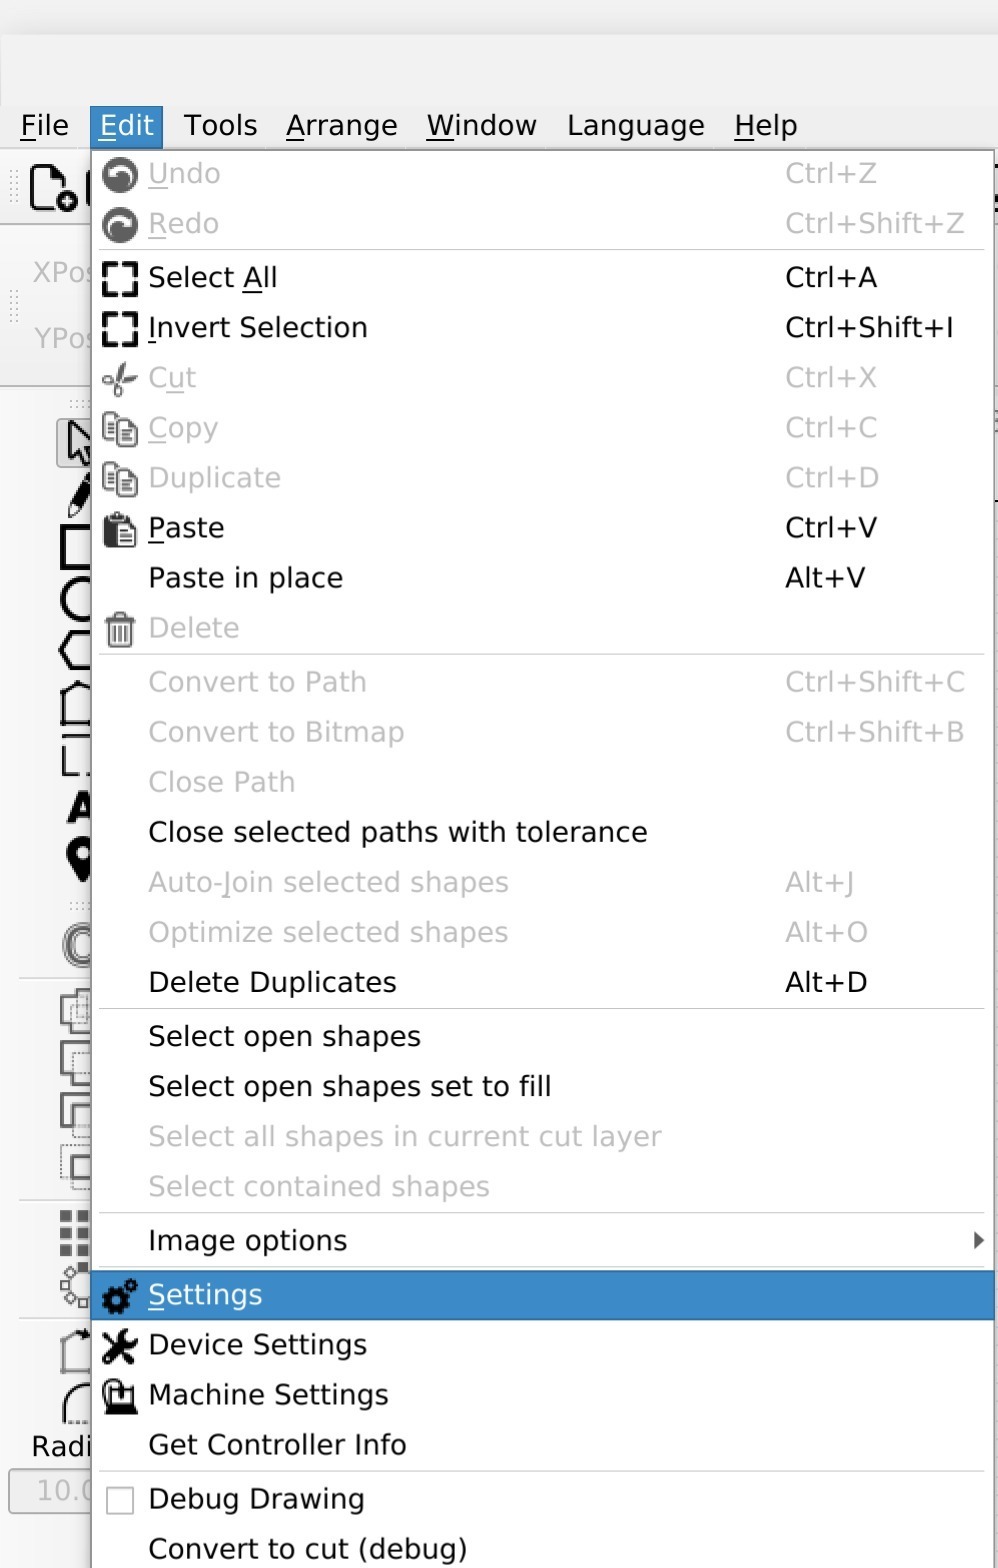Select the arrow pointer tool

[x=75, y=443]
